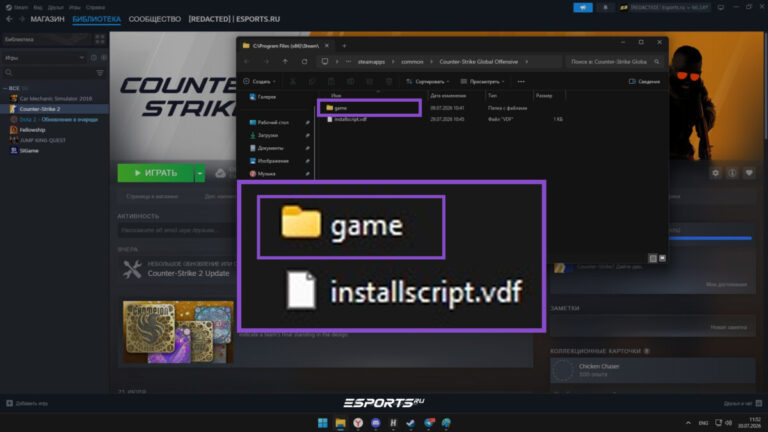
Task: Toggle the library collections grid view icon
Action: (100, 39)
